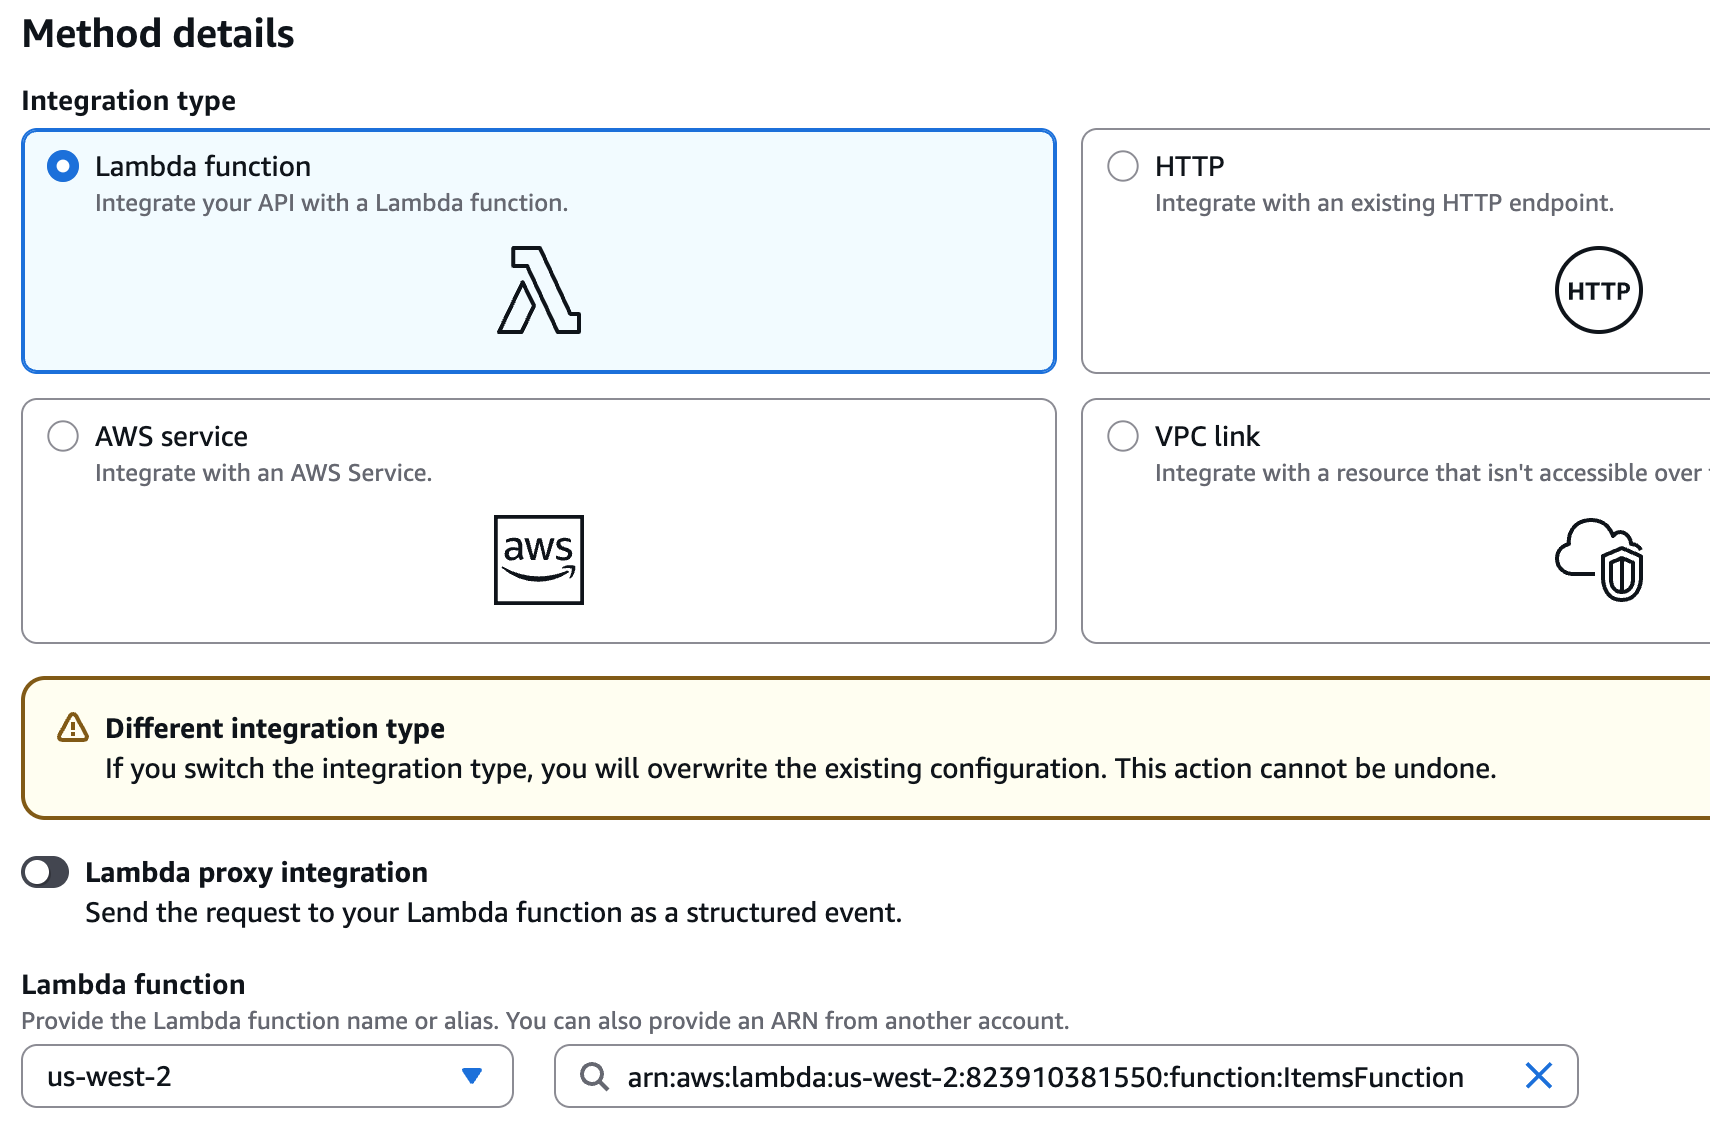Select the Lambda function radio button
Viewport: 1710px width, 1128px height.
coord(63,166)
